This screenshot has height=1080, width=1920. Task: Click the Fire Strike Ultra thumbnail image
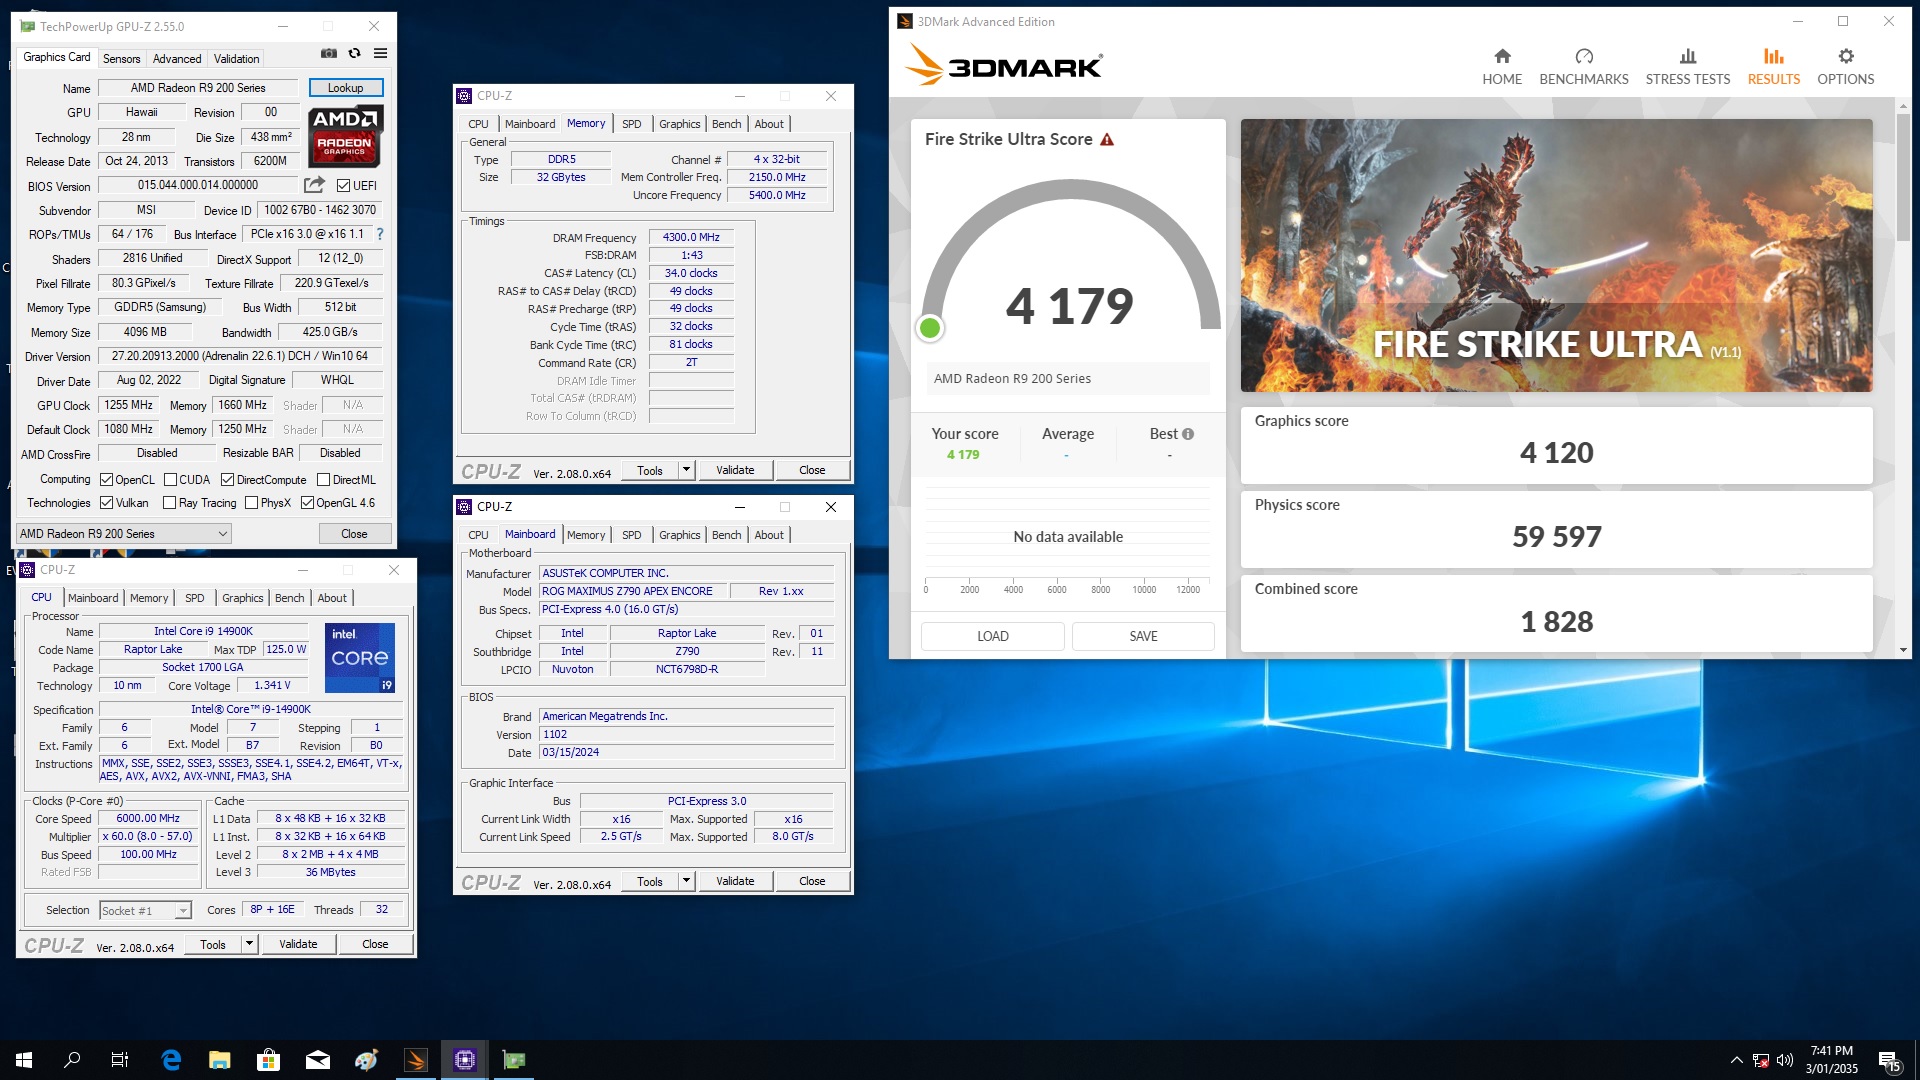coord(1557,256)
